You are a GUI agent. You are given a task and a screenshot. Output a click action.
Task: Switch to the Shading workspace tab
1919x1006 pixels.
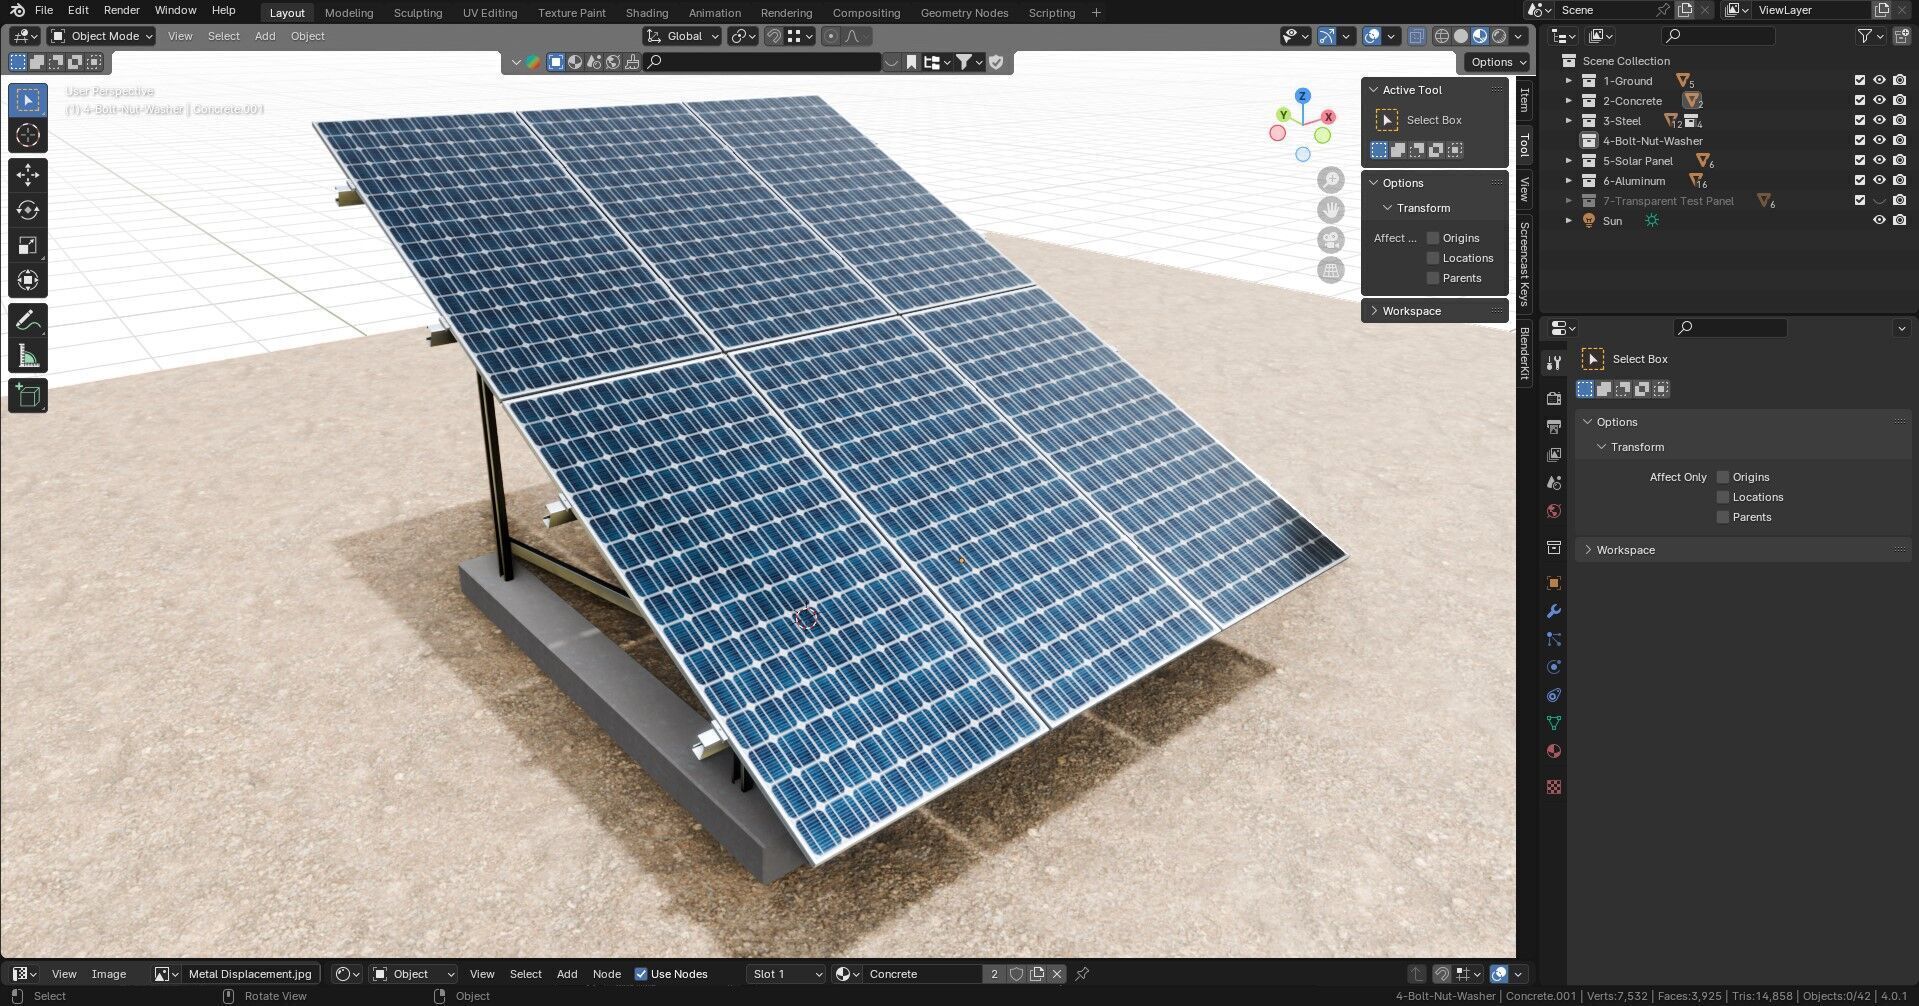pos(646,13)
